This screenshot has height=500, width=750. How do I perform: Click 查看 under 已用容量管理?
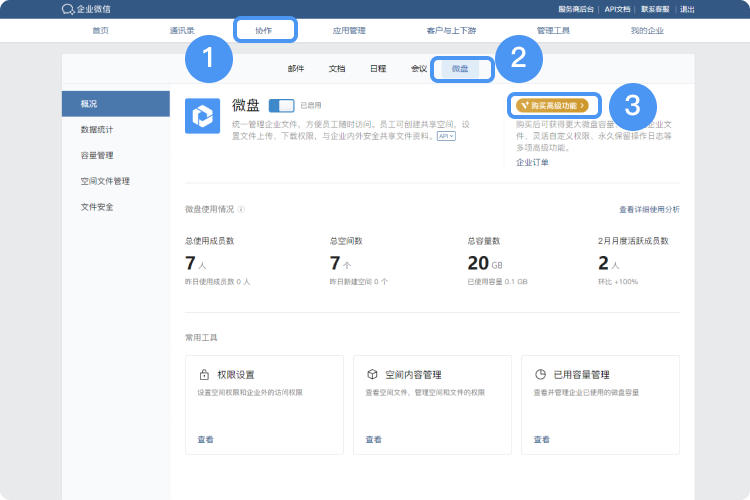click(x=541, y=439)
